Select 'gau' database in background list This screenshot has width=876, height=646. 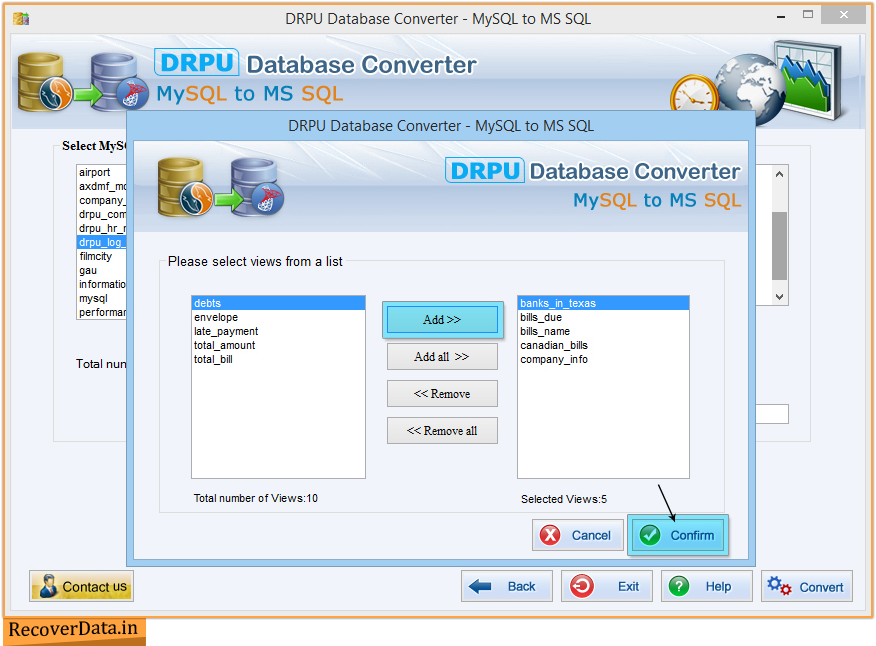pyautogui.click(x=102, y=270)
